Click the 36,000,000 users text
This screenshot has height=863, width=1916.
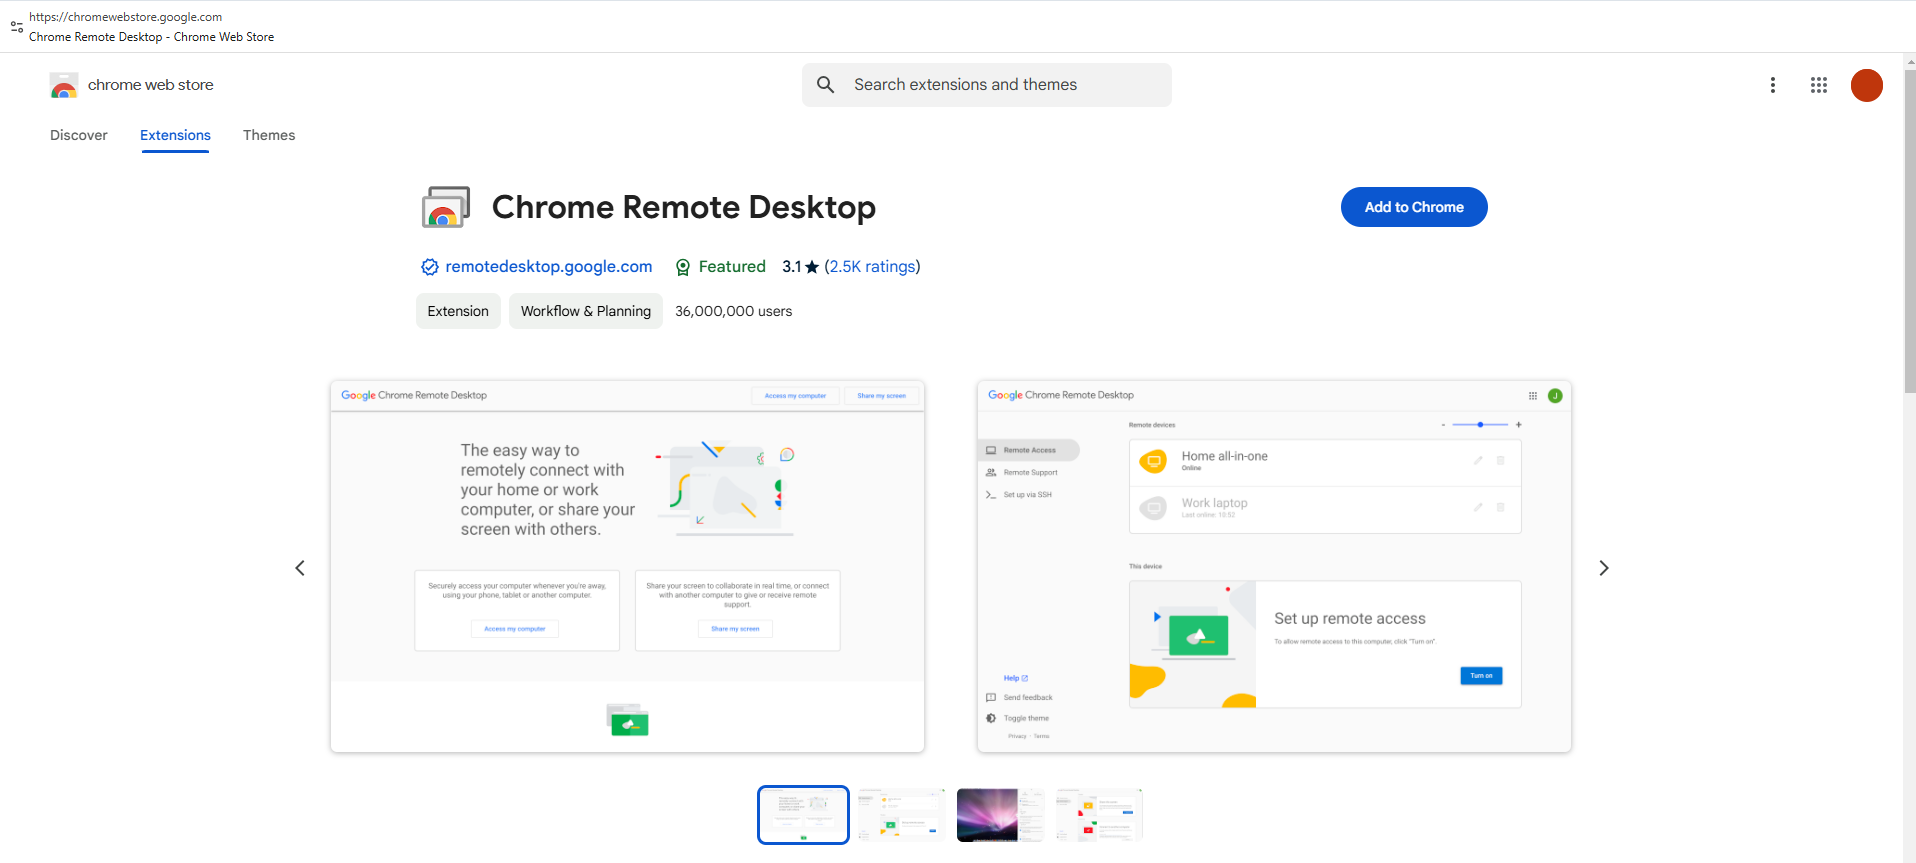click(733, 311)
